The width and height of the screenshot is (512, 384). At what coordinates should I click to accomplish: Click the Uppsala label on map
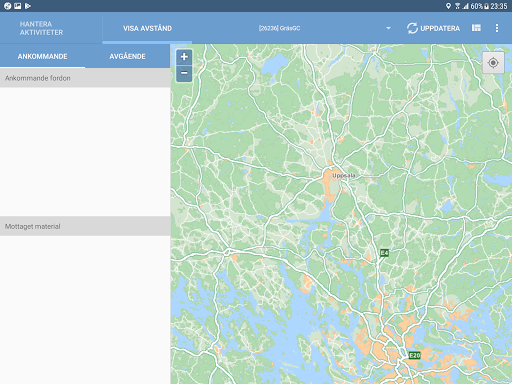[x=344, y=175]
